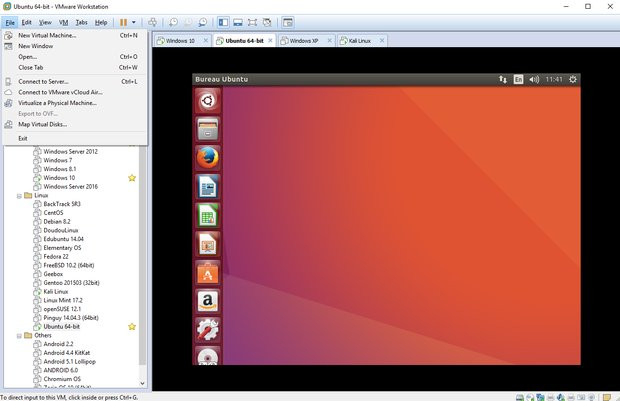This screenshot has width=620, height=401.
Task: Open the Ubuntu system gear menu
Action: (573, 79)
